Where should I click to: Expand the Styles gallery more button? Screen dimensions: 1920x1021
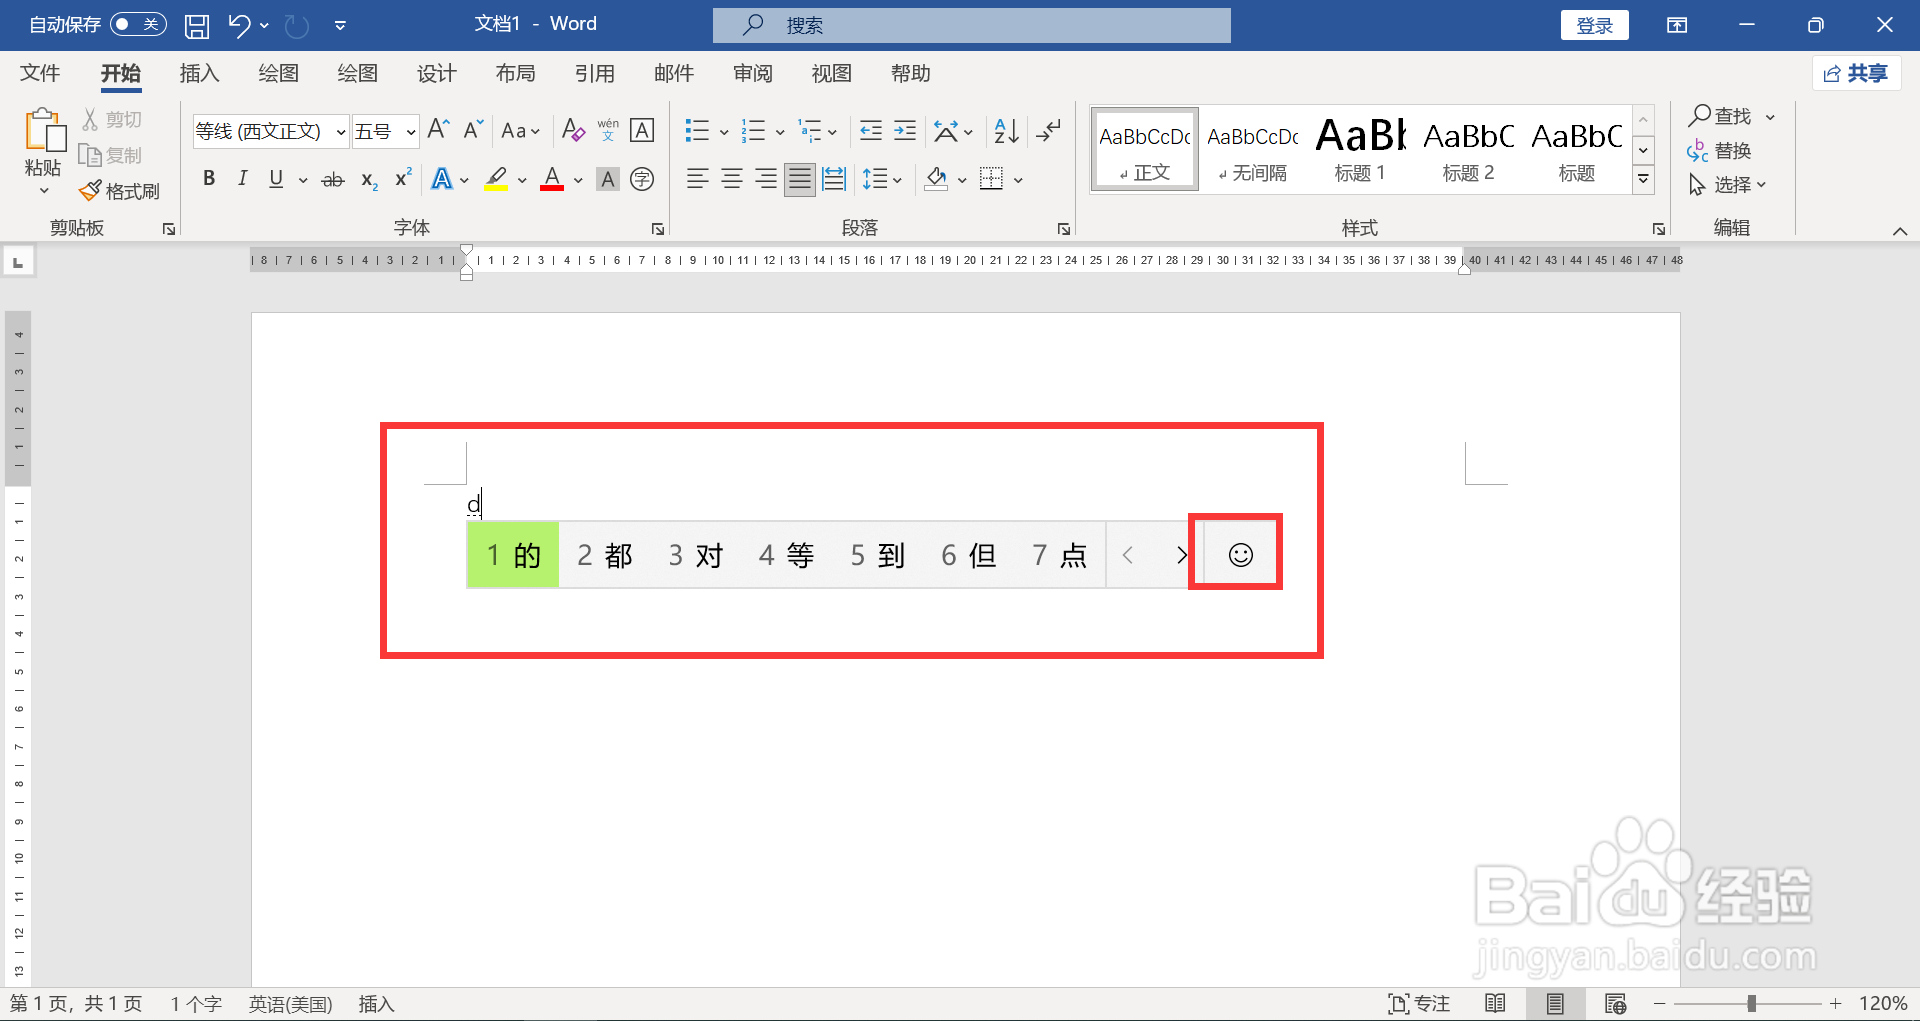pos(1643,180)
